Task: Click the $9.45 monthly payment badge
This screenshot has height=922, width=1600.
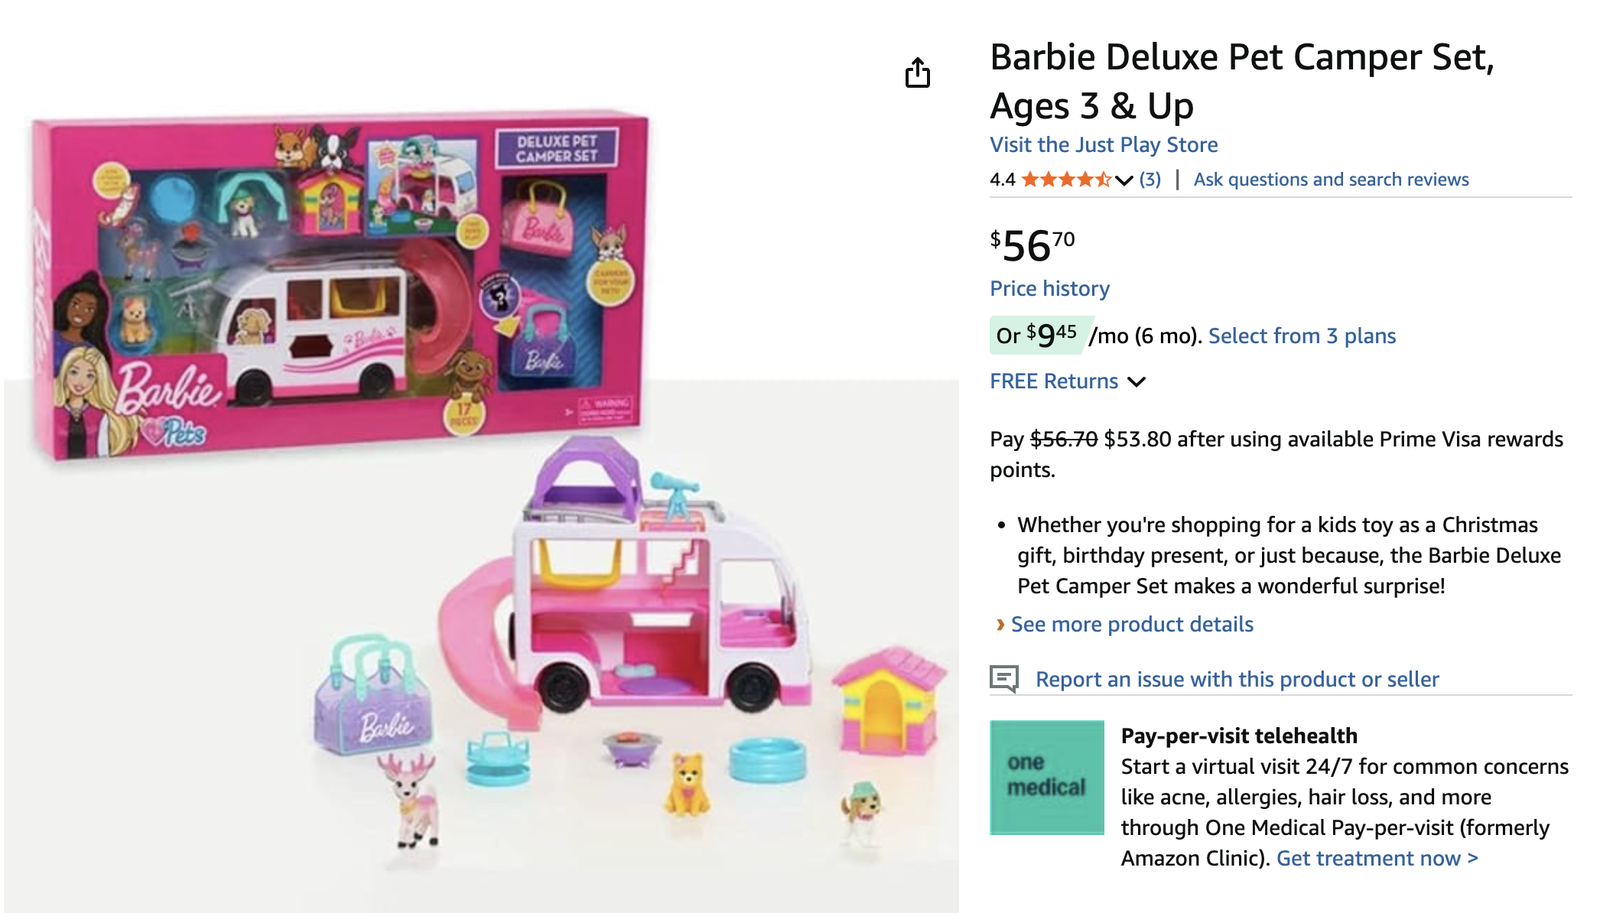Action: 1037,335
